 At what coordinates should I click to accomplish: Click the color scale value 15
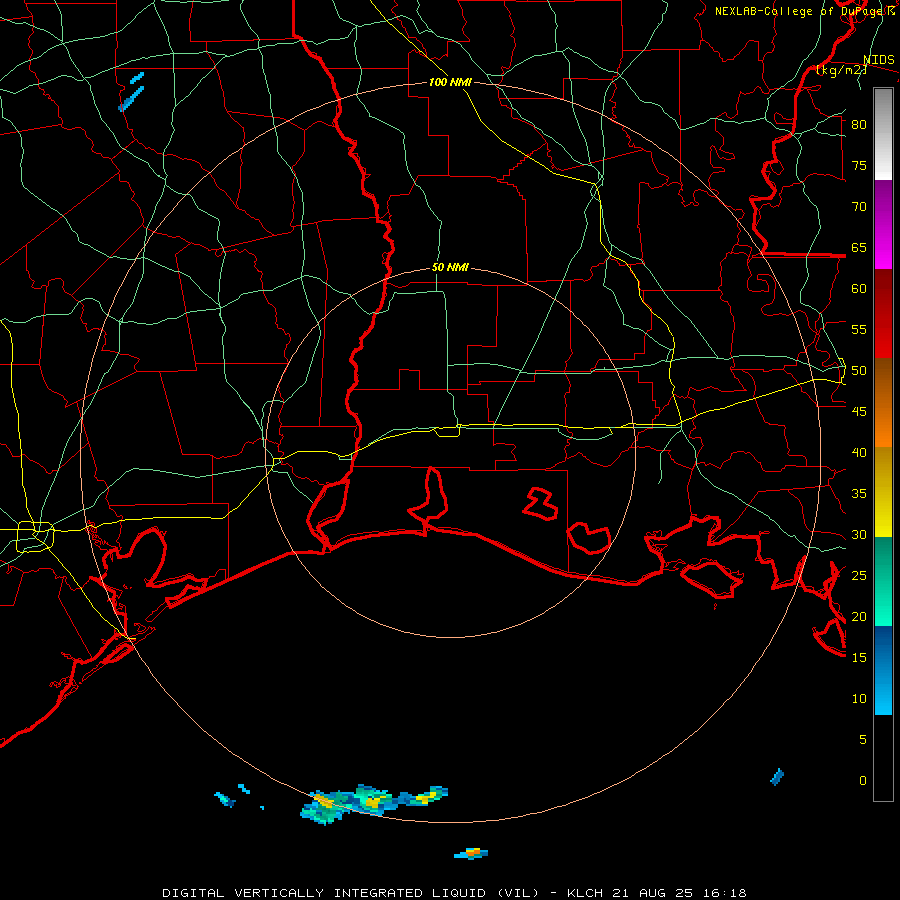[x=859, y=658]
